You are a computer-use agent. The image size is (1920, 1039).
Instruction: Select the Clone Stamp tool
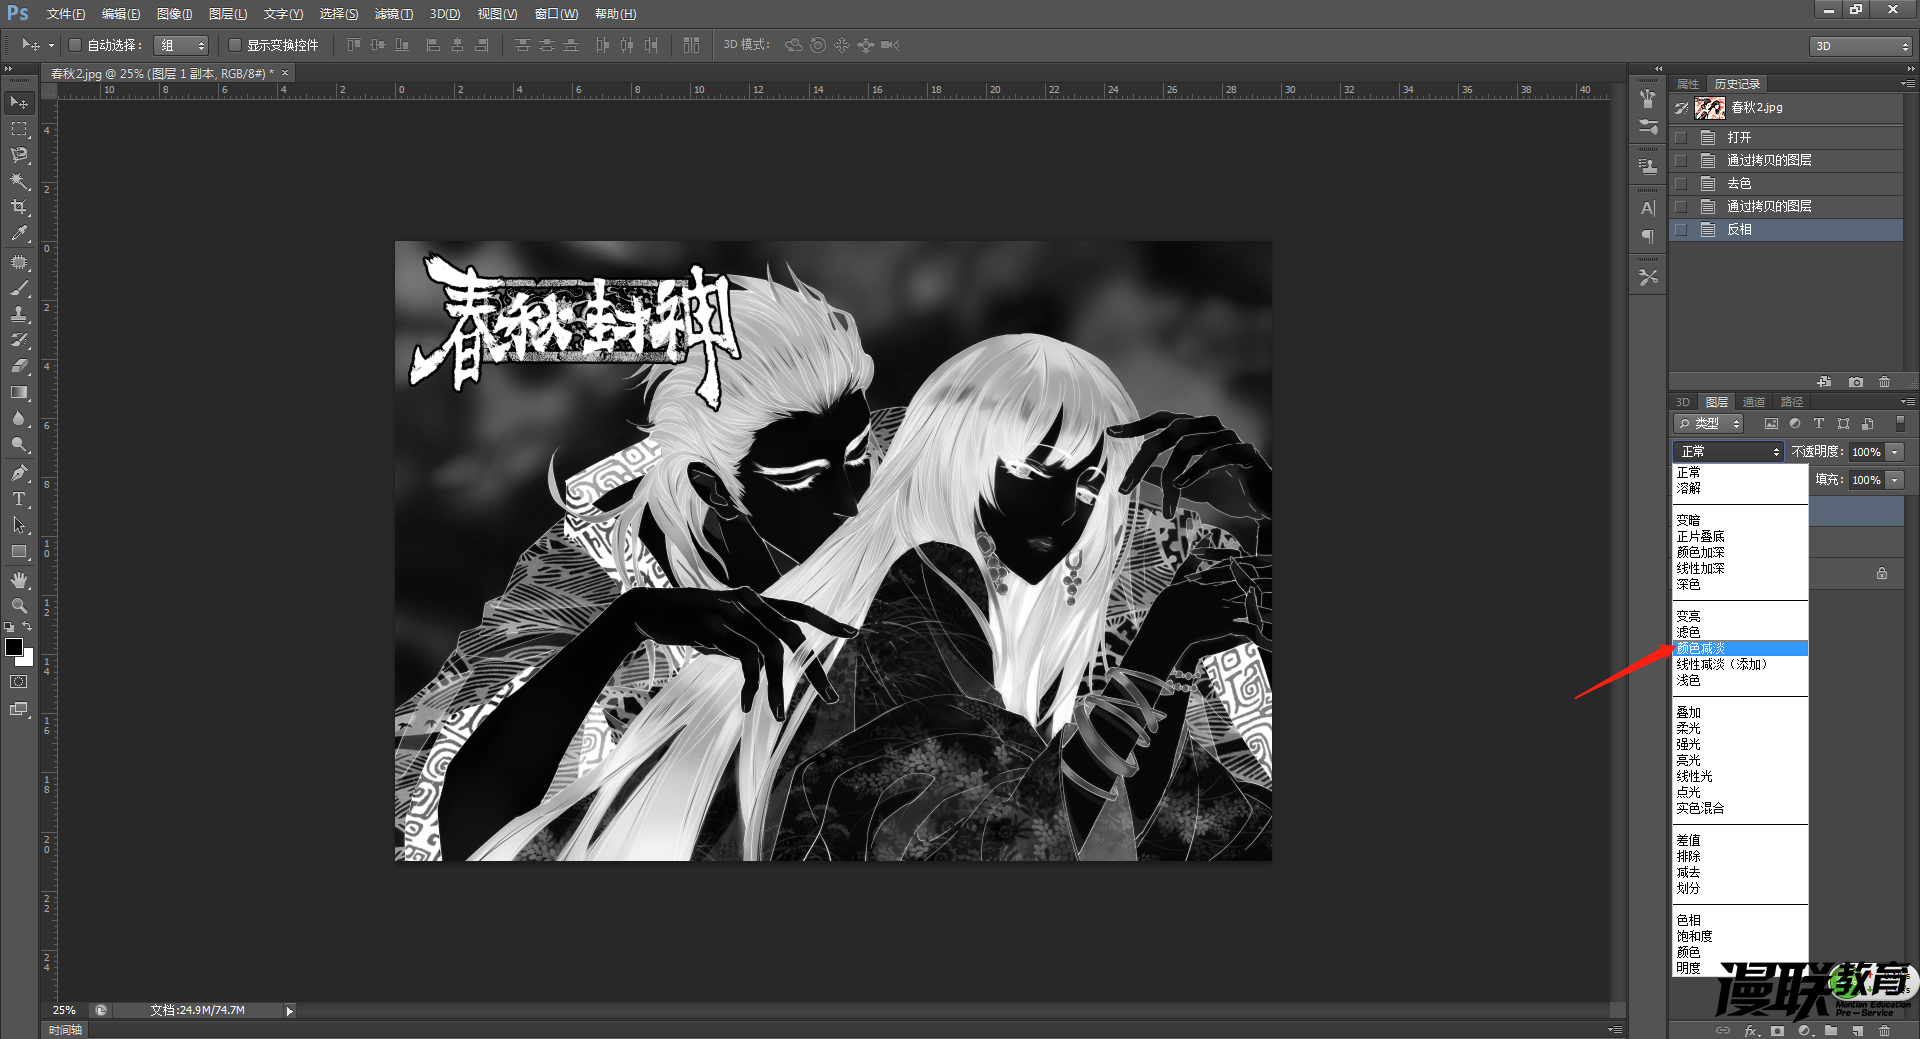19,314
